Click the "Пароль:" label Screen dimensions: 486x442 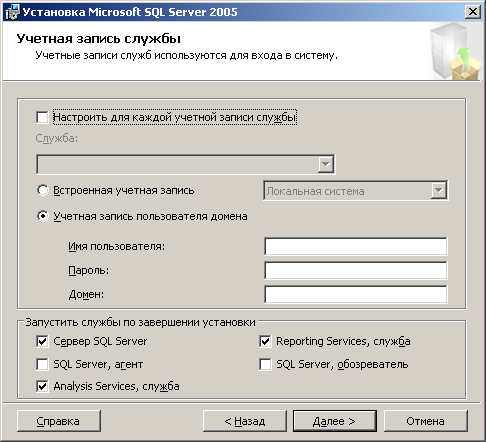point(89,270)
